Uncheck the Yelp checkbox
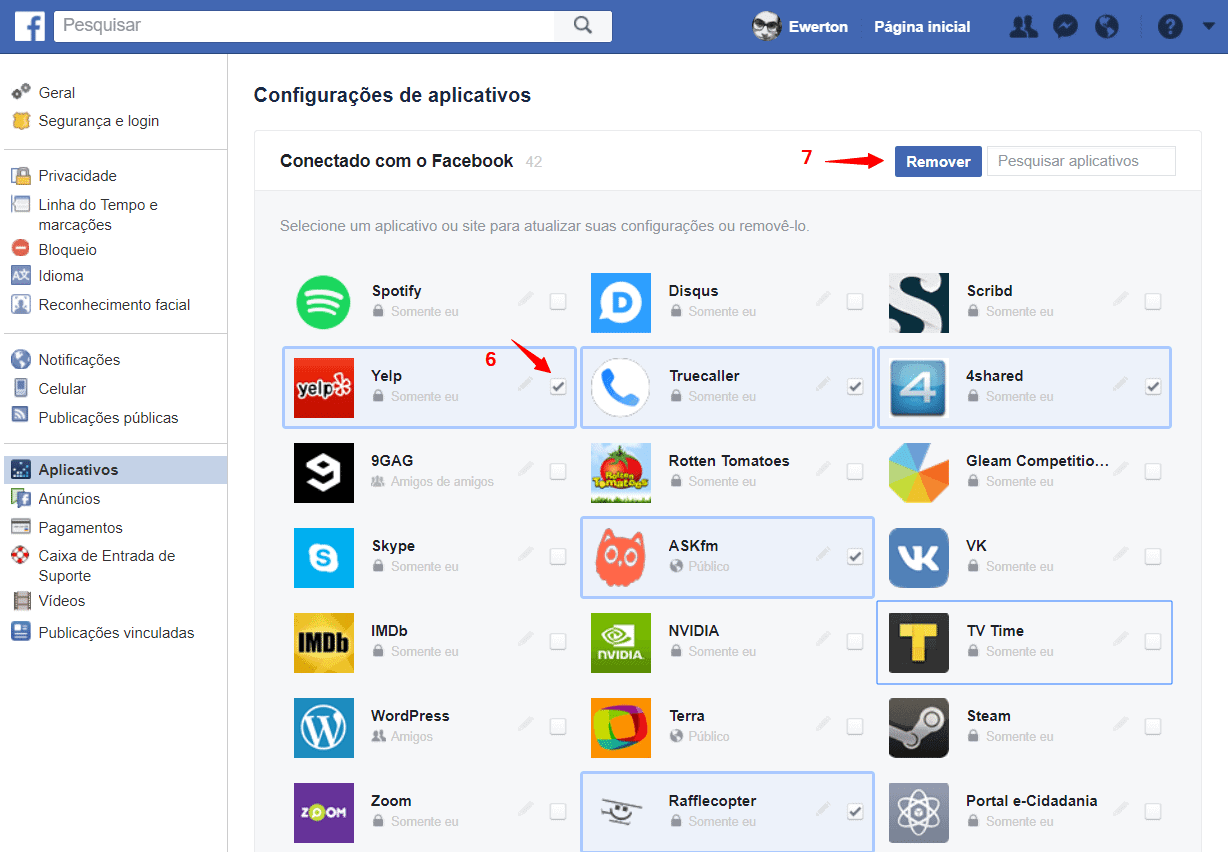1228x852 pixels. pos(558,386)
